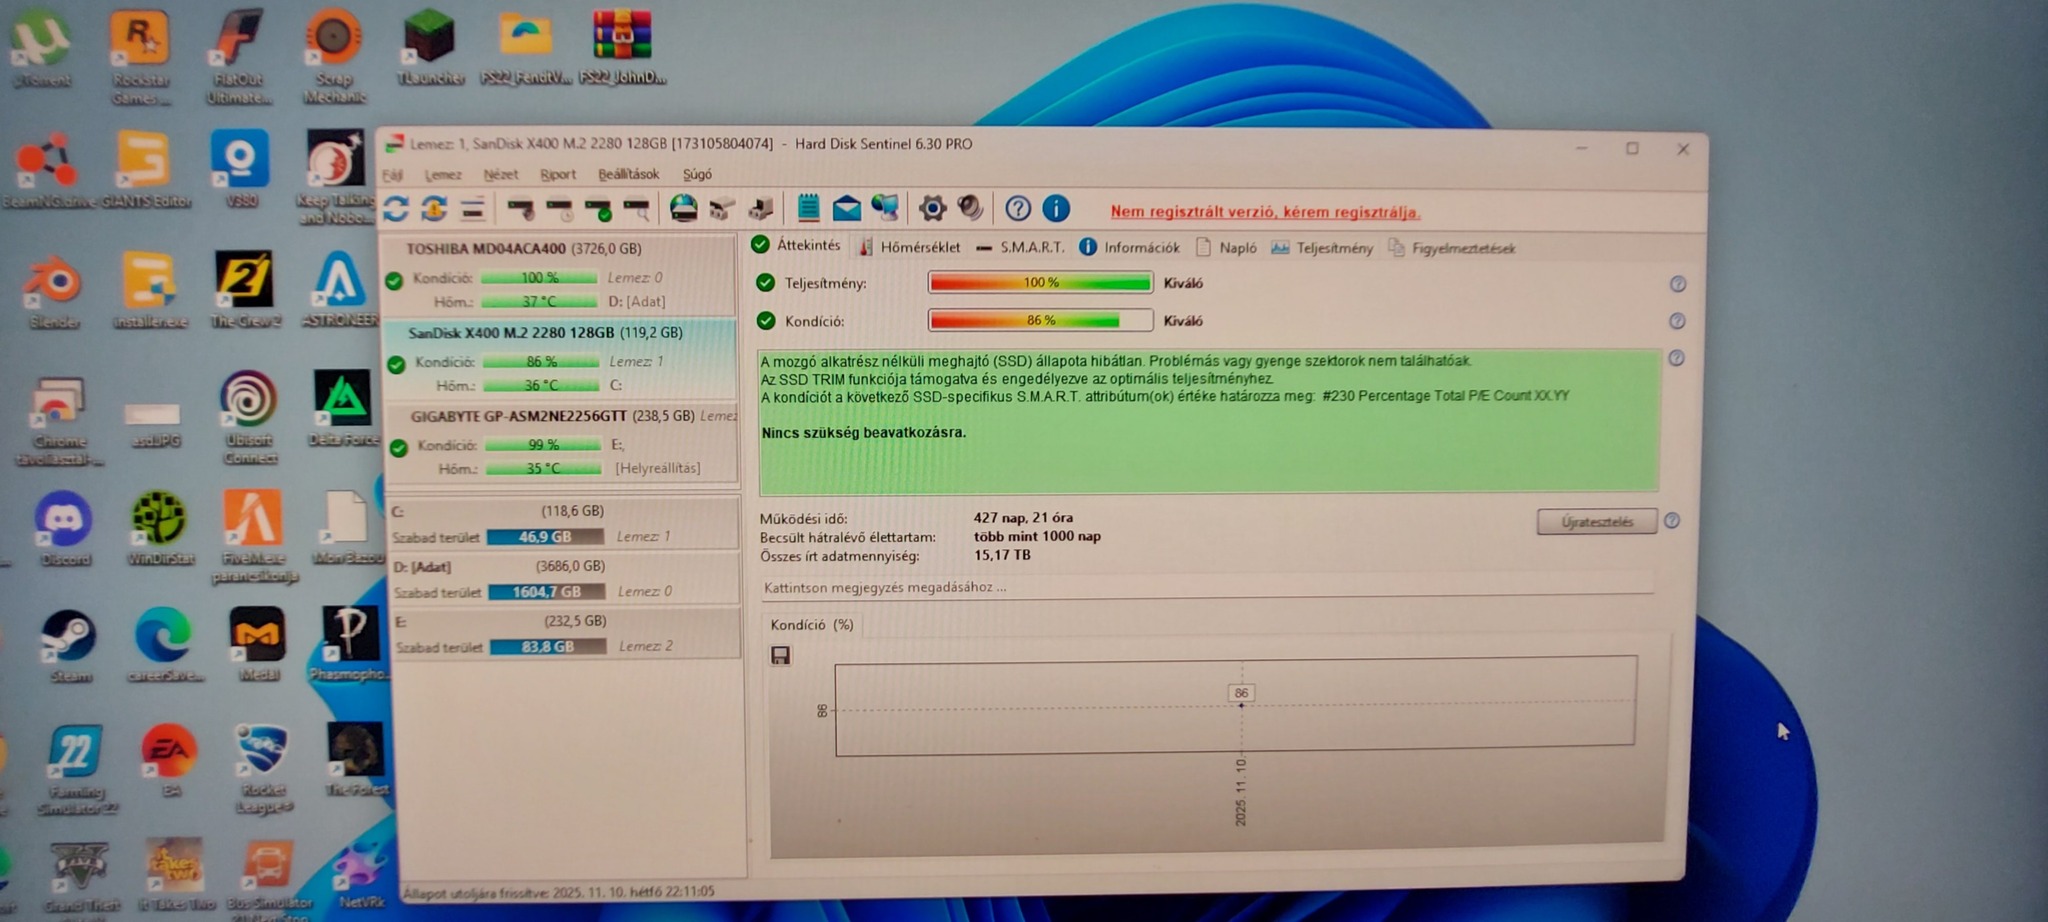This screenshot has width=2048, height=922.
Task: Click the 'Nem regisztrált verzió' registration link
Action: tap(1265, 211)
